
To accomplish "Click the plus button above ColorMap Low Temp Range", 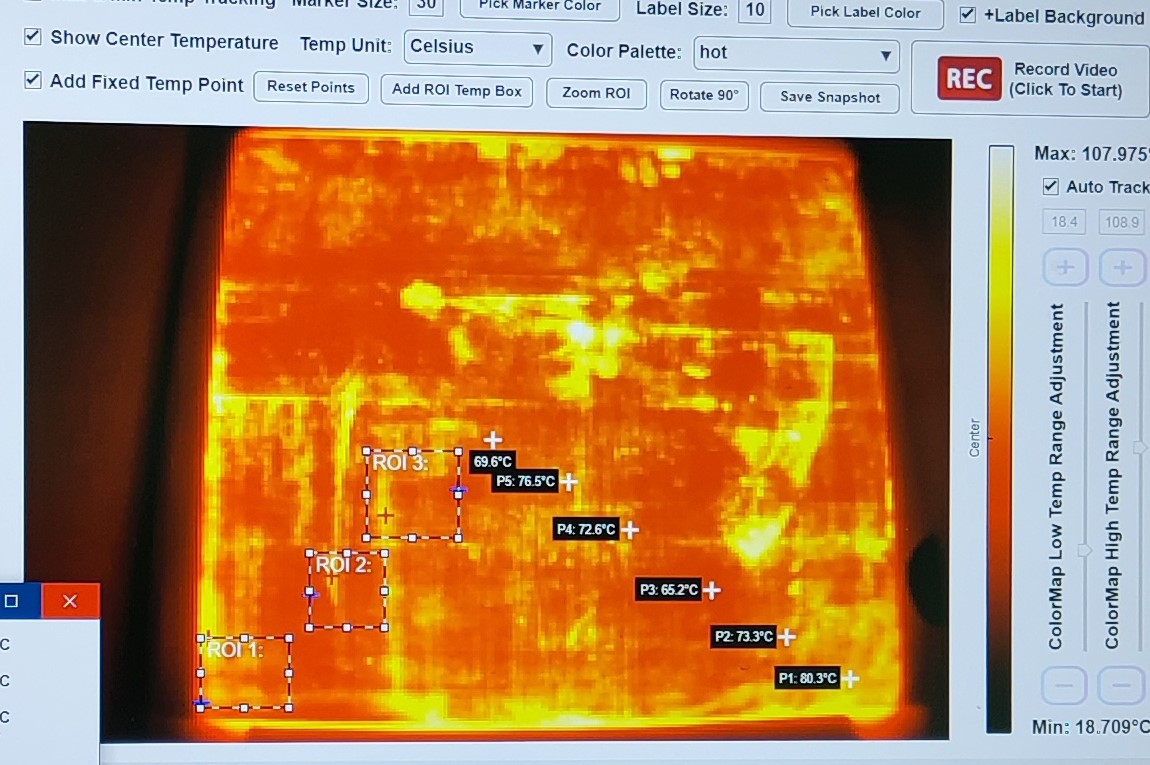I will click(1065, 268).
